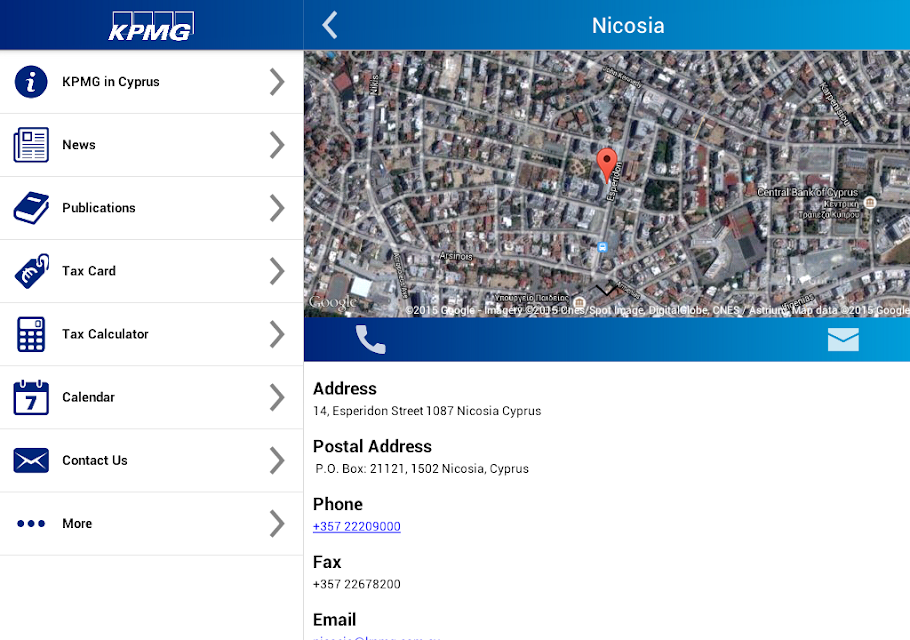
Task: Tap the red location pin on map
Action: 606,165
